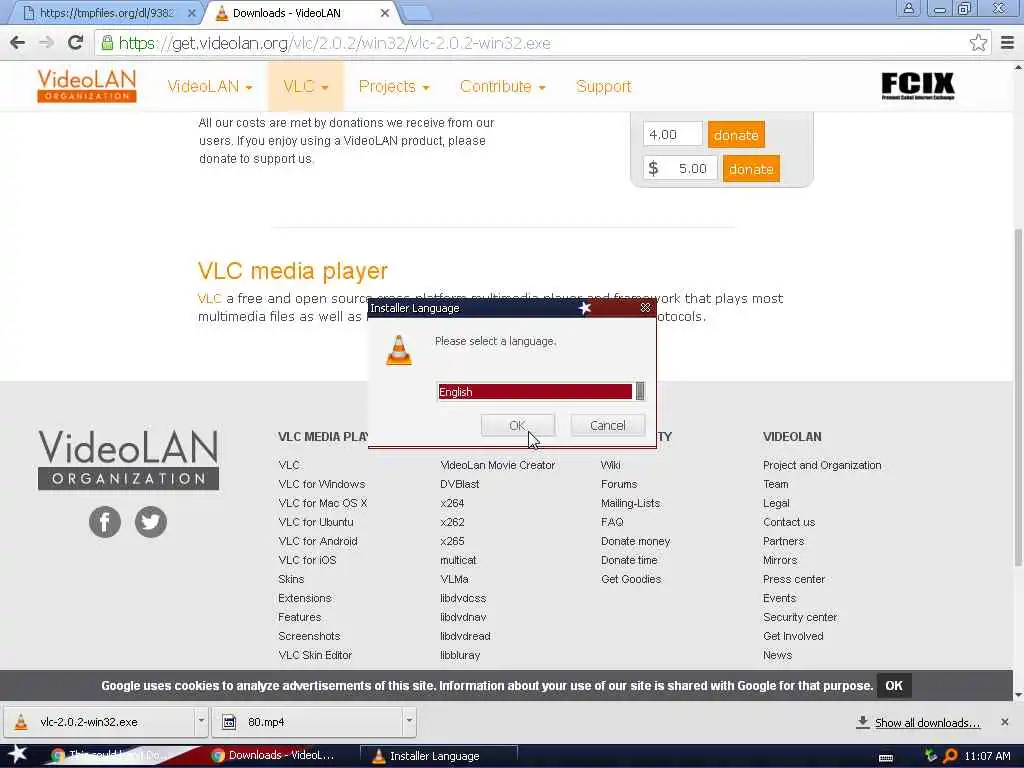Click VLC cone icon in installer dialog
Viewport: 1024px width, 768px height.
coord(399,350)
